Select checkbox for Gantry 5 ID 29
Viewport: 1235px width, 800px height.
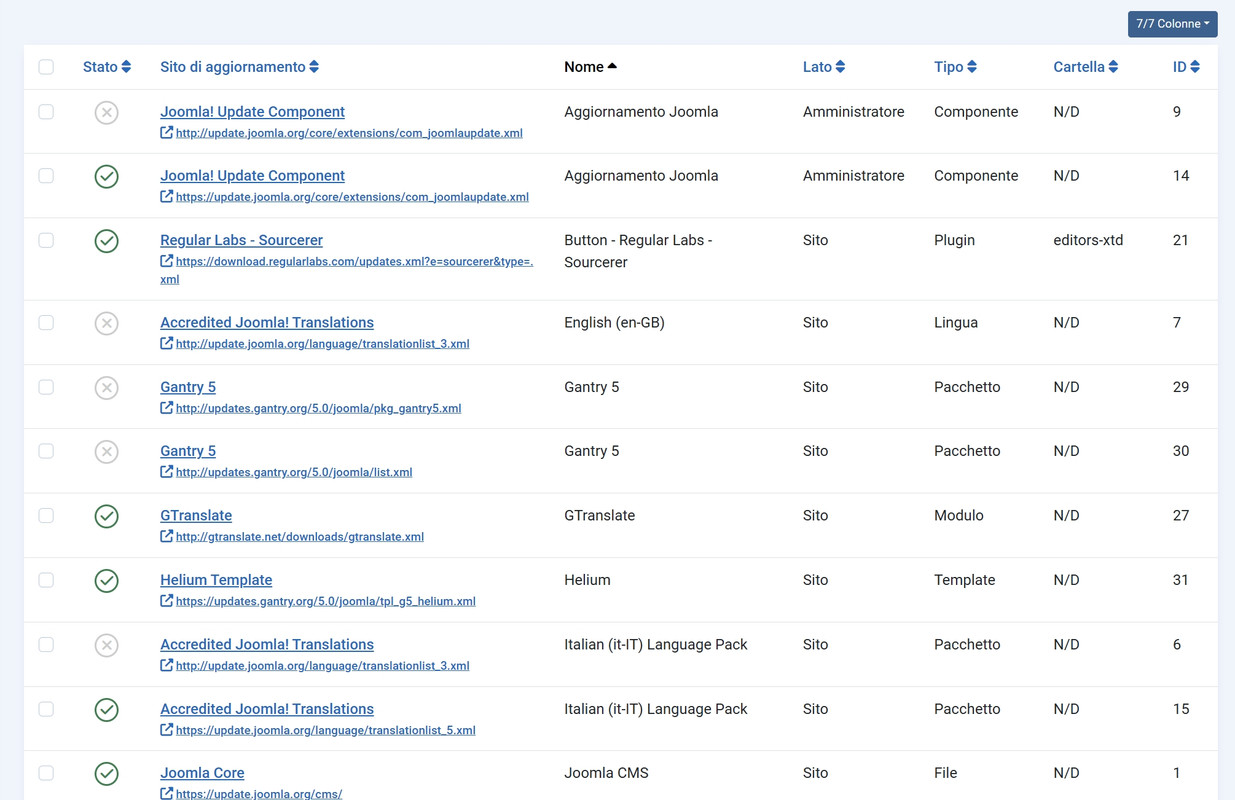pyautogui.click(x=46, y=387)
